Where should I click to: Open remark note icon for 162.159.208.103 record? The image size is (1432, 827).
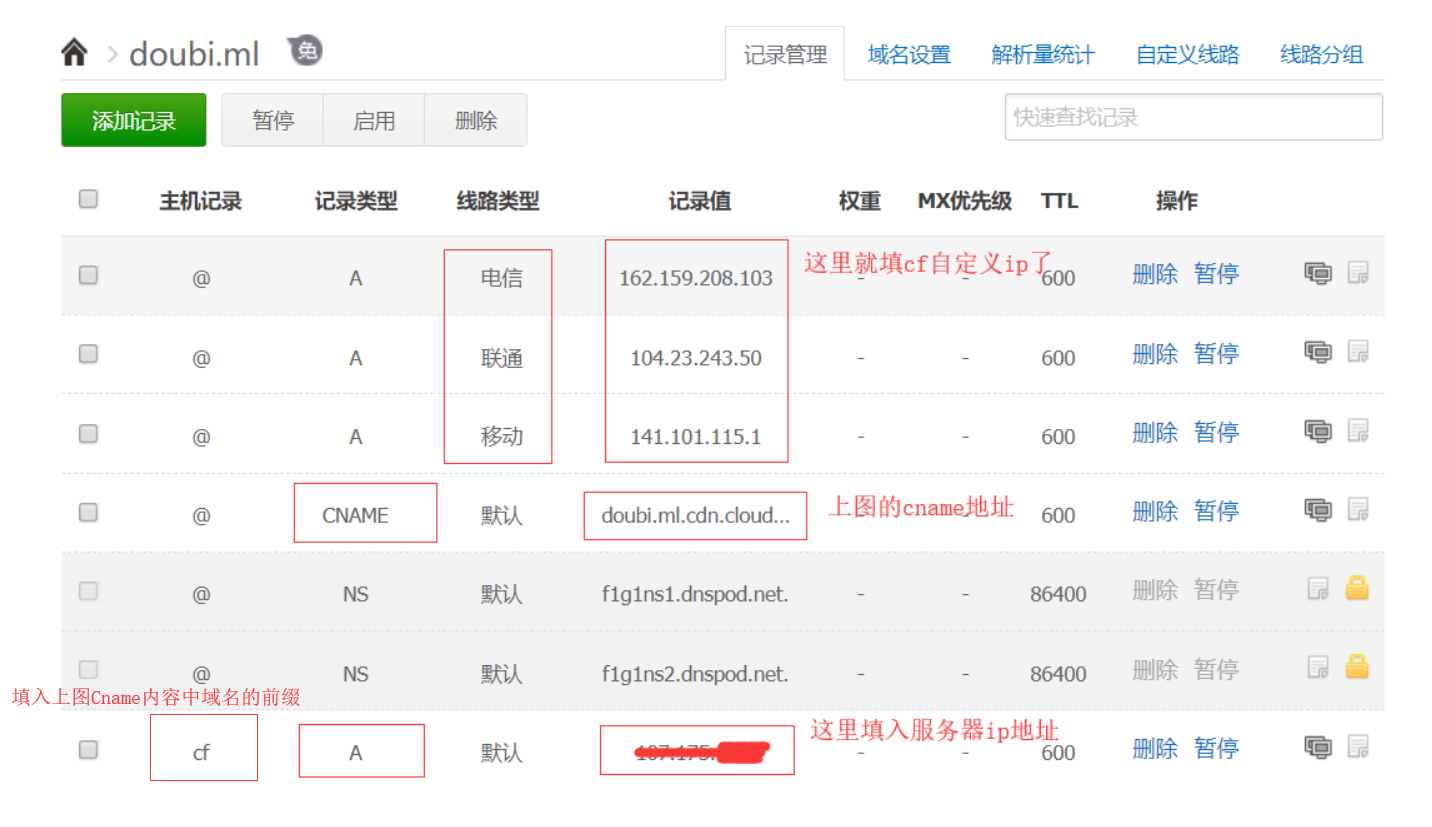point(1357,272)
